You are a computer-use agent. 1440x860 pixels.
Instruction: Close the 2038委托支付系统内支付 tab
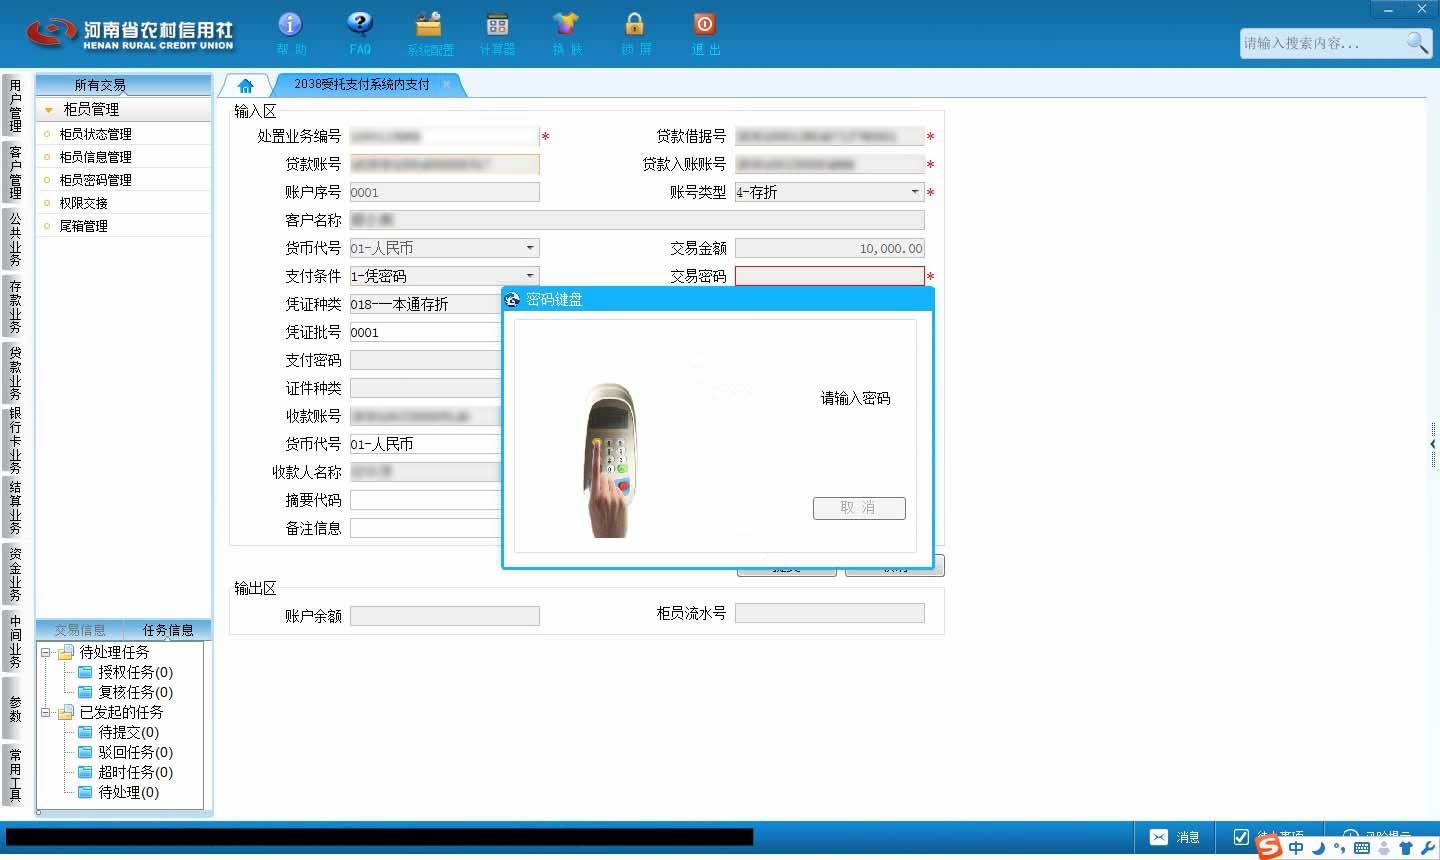pyautogui.click(x=446, y=85)
